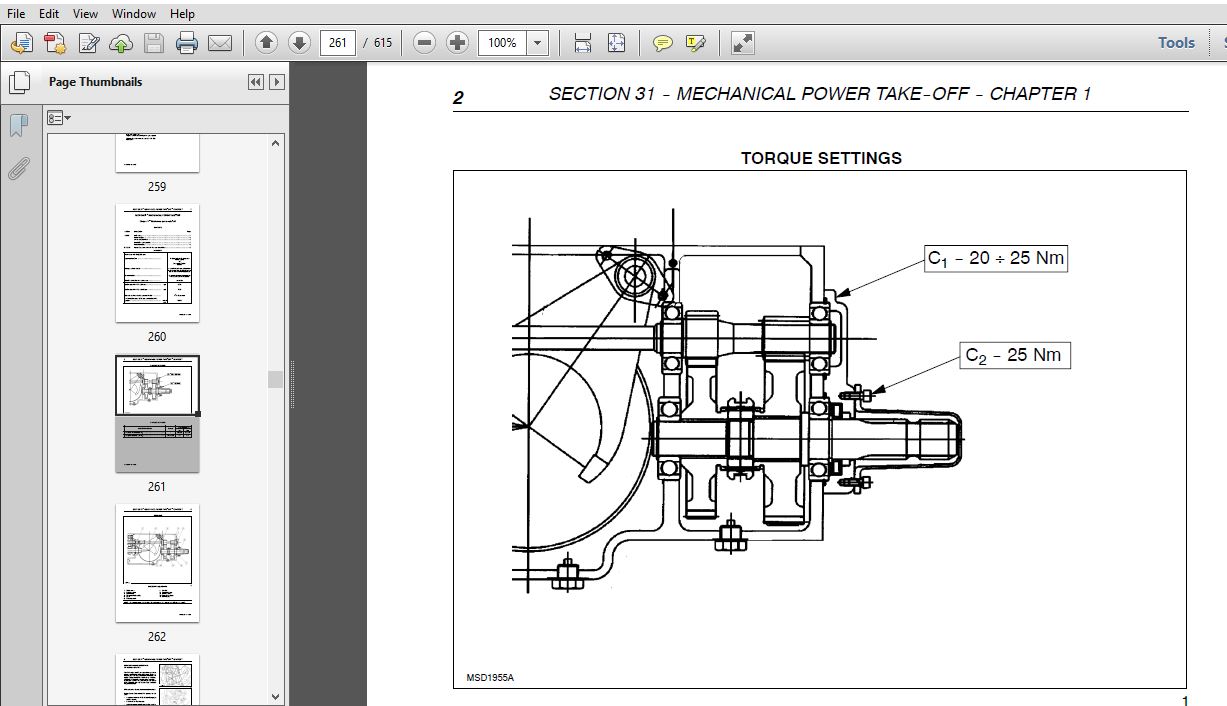The width and height of the screenshot is (1227, 706).
Task: Click the 'C2 - 25 Nm' label
Action: coord(1016,355)
